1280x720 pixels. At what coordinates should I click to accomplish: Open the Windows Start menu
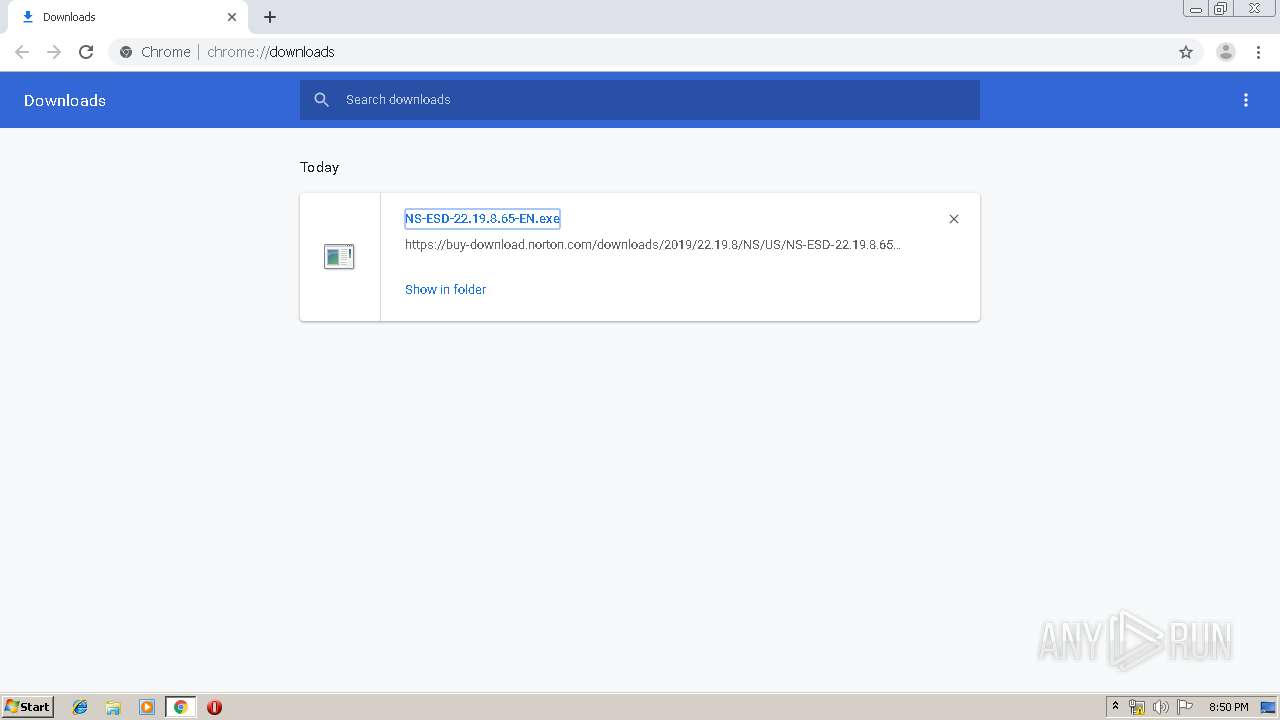28,707
